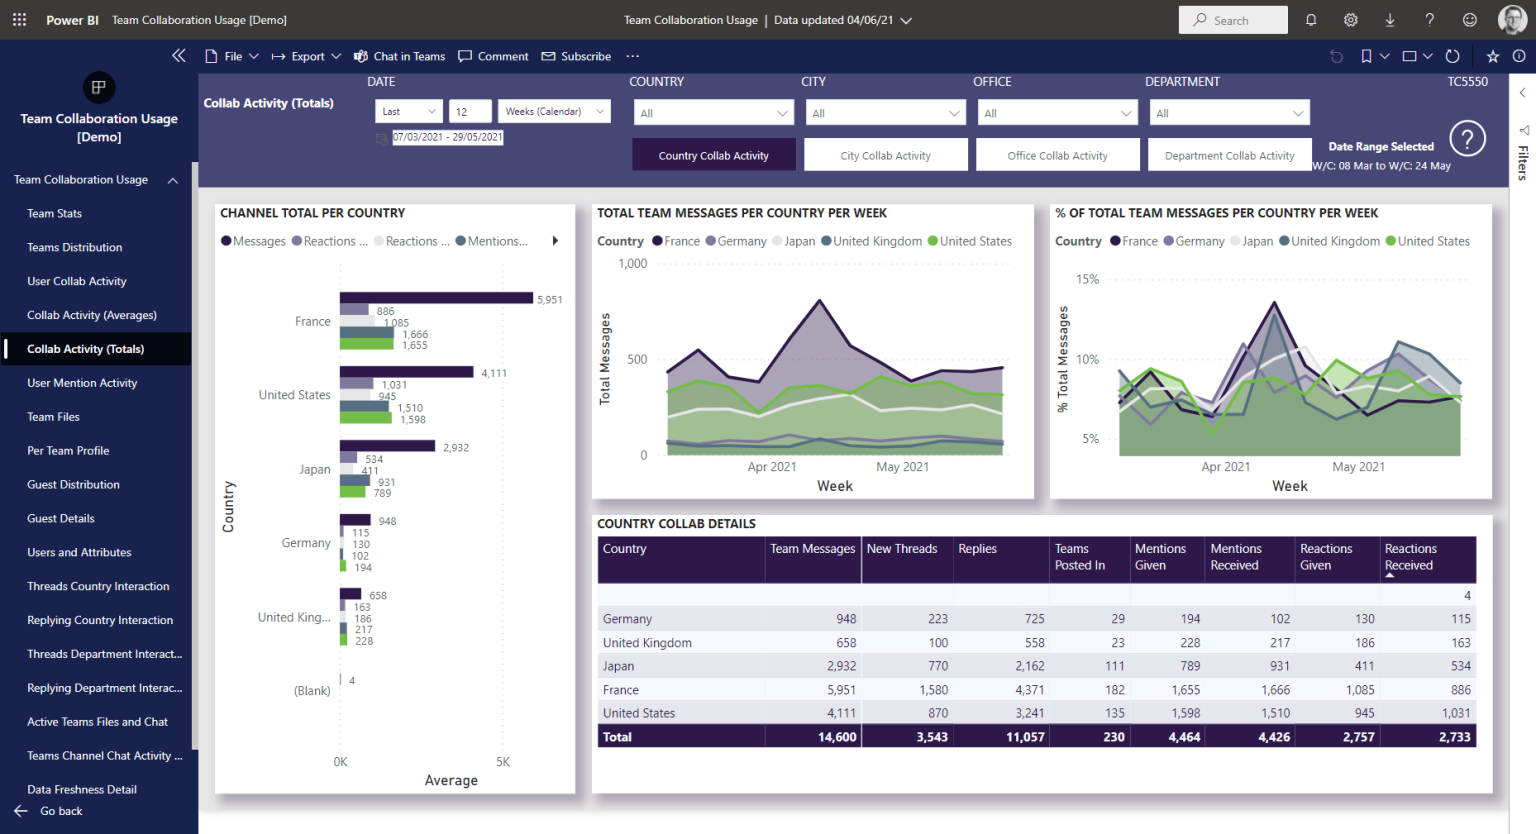
Task: Click Chat in Teams
Action: click(400, 56)
